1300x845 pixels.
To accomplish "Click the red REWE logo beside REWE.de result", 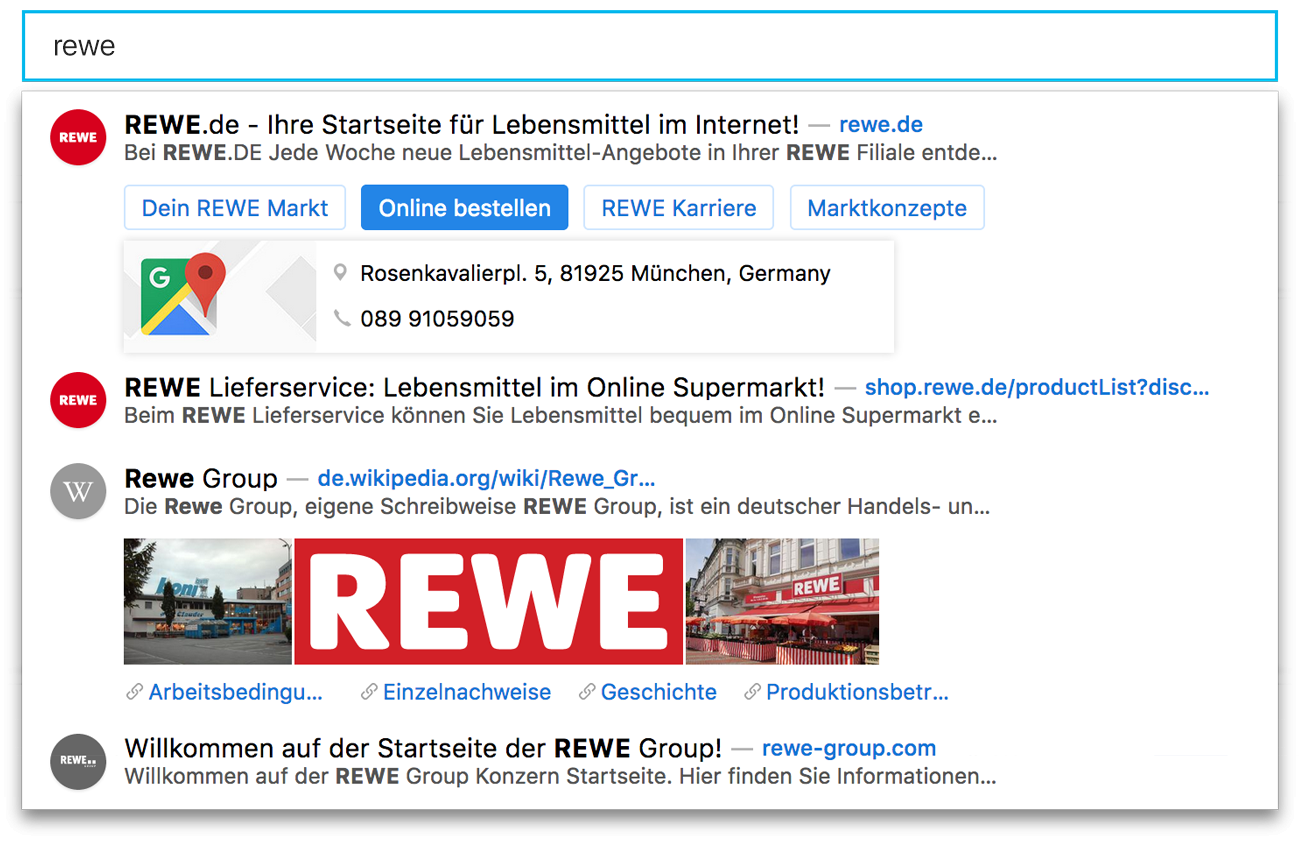I will pyautogui.click(x=78, y=137).
